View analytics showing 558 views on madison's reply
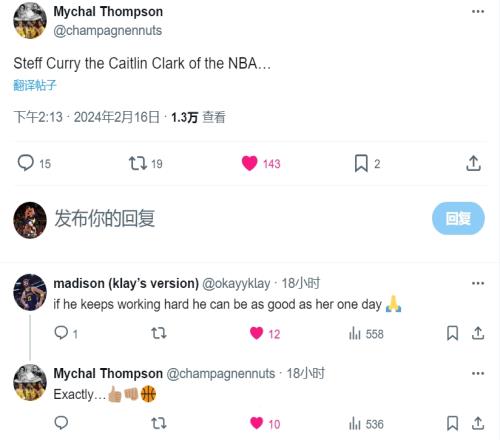The height and width of the screenshot is (440, 500). point(366,334)
